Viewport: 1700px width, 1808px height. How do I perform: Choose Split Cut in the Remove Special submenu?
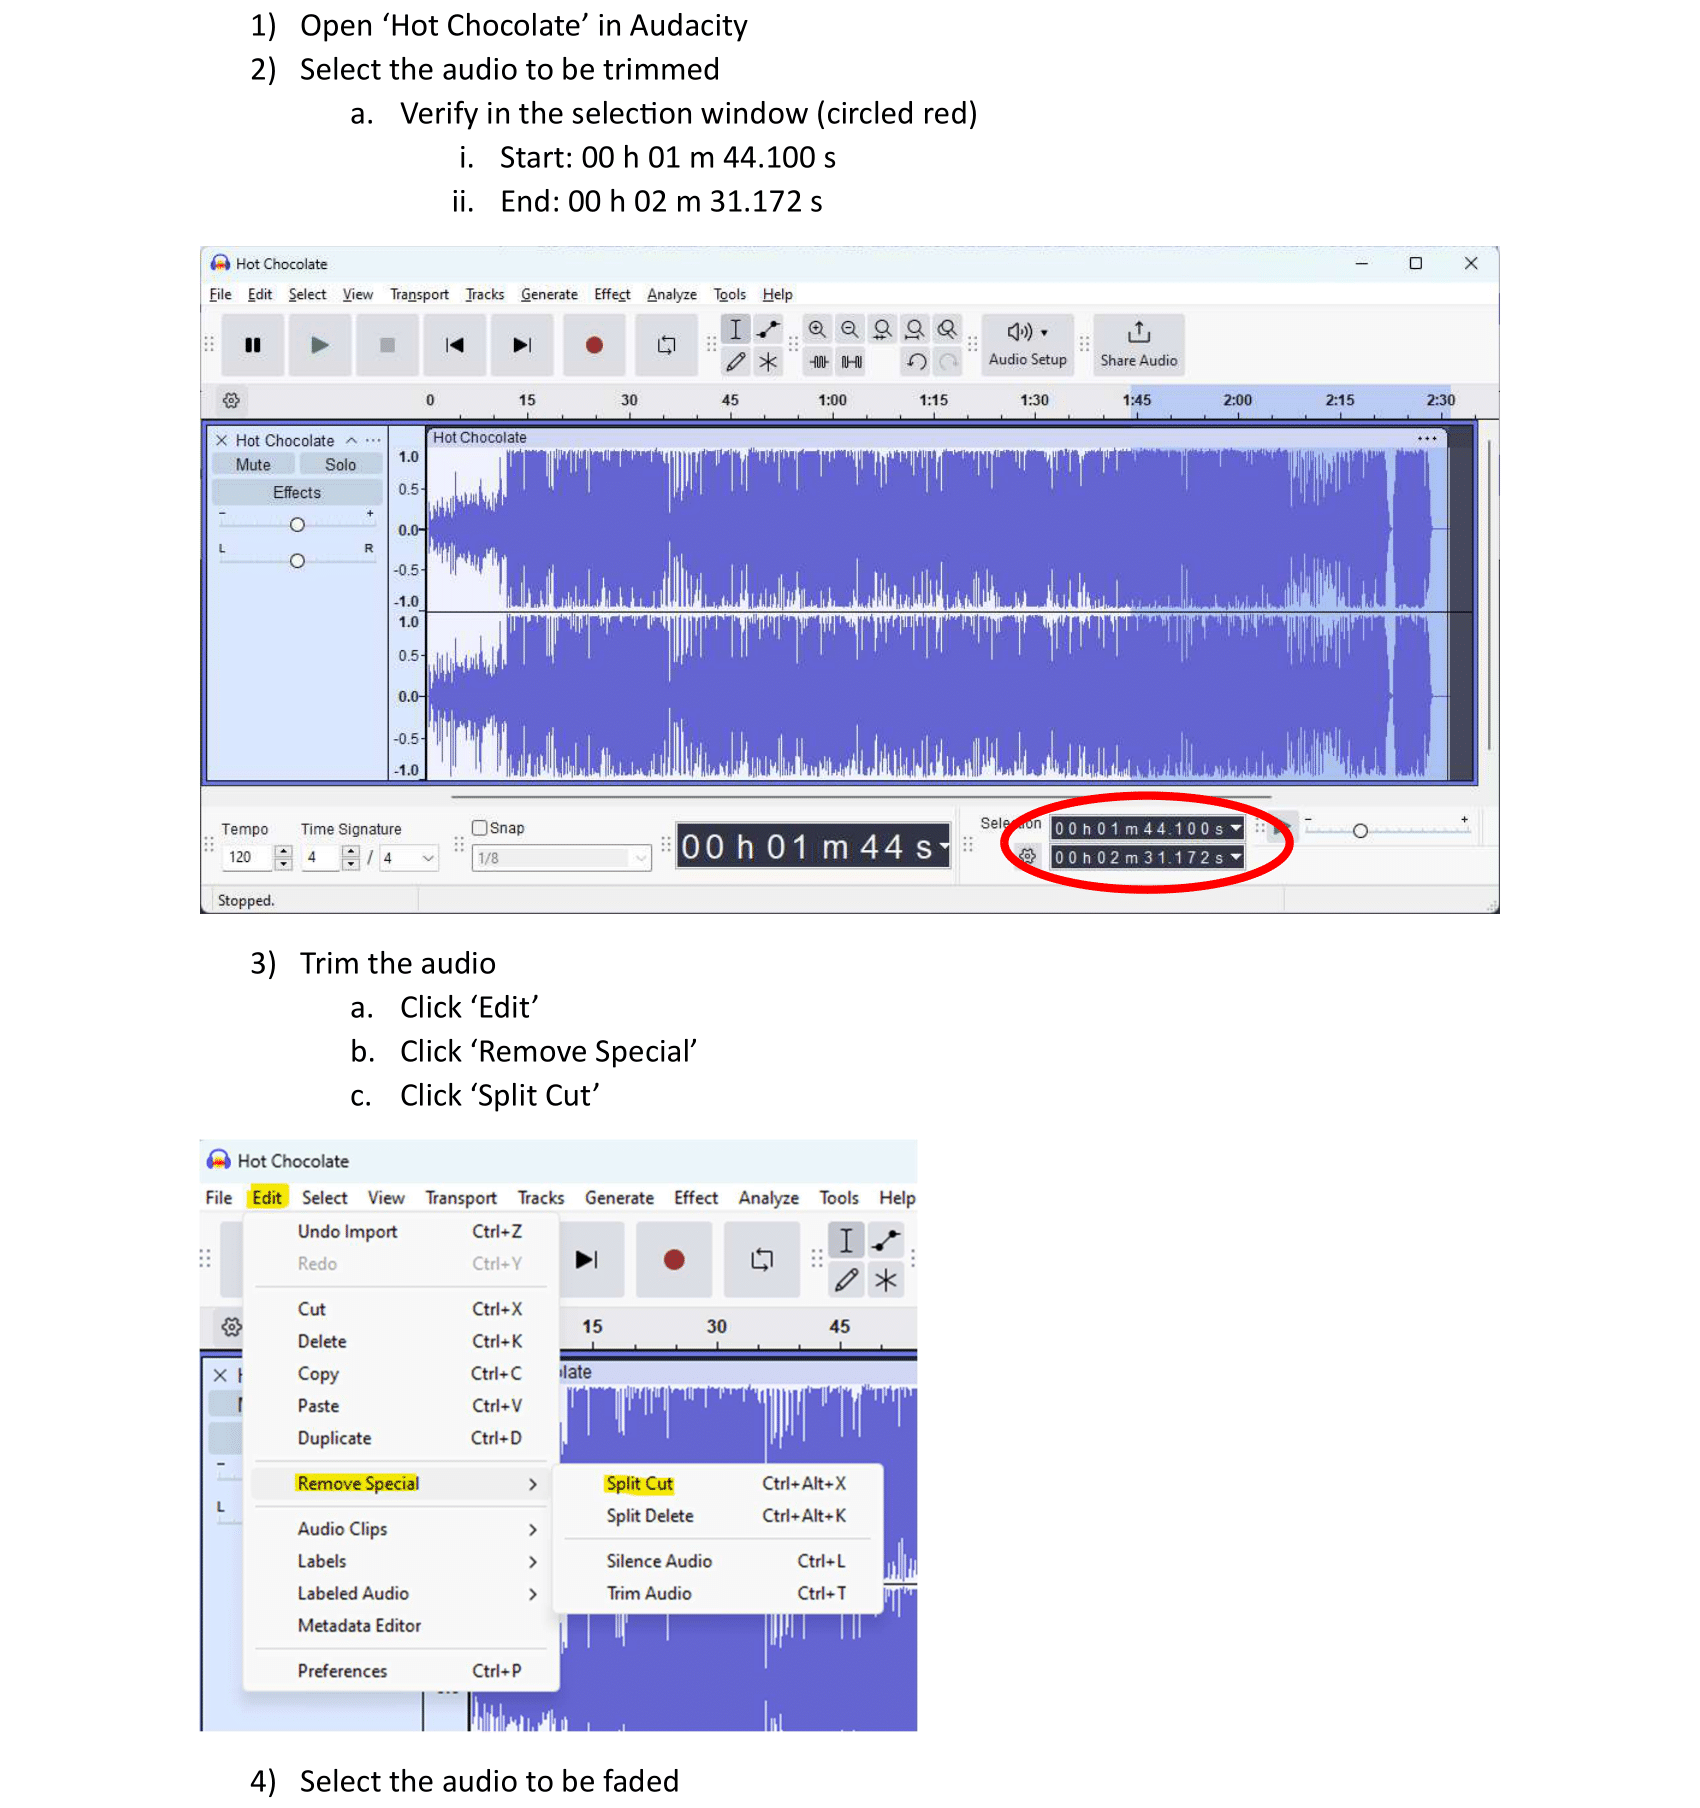point(717,1484)
